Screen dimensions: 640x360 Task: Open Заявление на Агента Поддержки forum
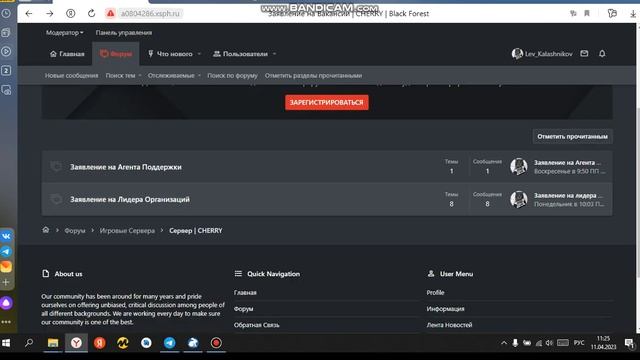(x=126, y=167)
